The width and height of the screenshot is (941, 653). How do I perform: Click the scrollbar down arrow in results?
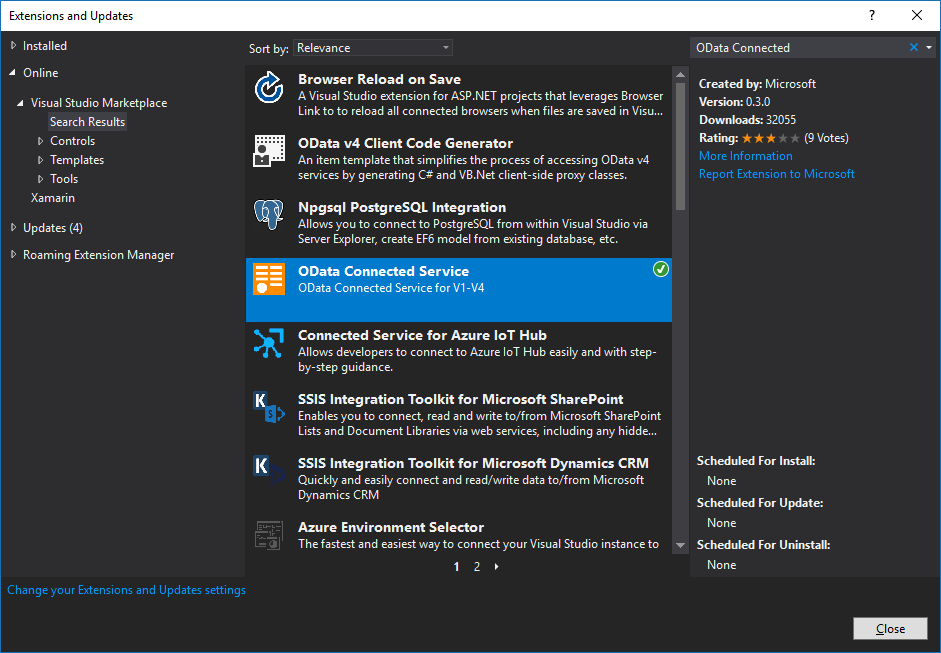pos(680,546)
